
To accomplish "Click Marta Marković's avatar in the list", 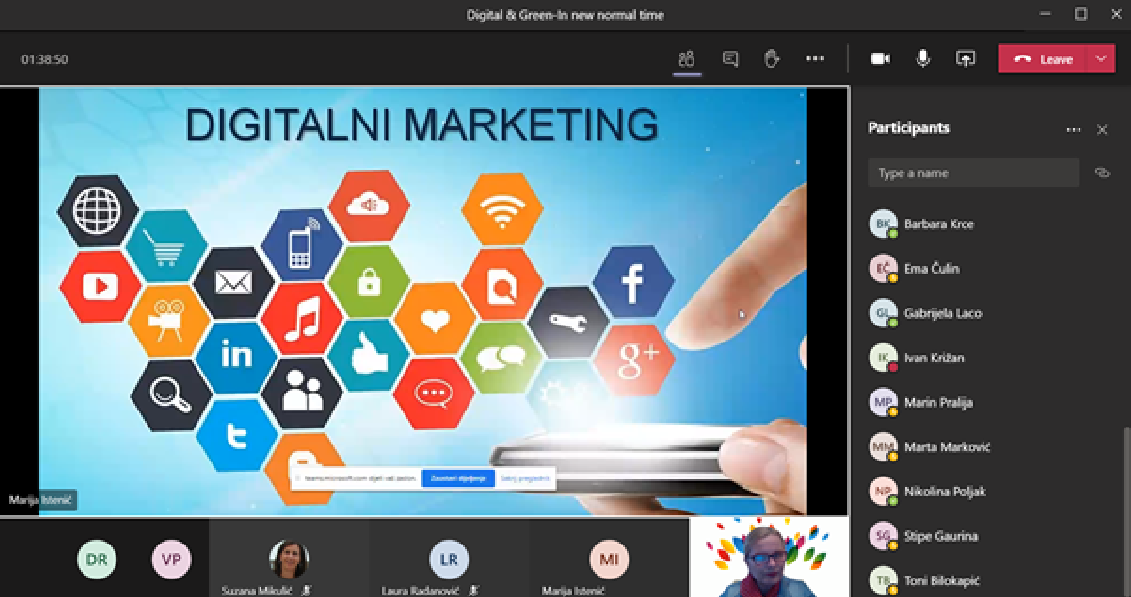I will click(883, 447).
